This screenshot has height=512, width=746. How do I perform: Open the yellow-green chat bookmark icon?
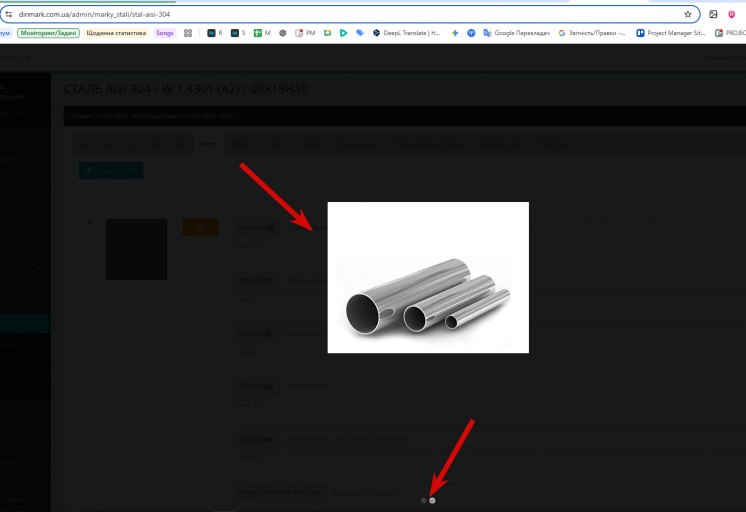tap(327, 33)
